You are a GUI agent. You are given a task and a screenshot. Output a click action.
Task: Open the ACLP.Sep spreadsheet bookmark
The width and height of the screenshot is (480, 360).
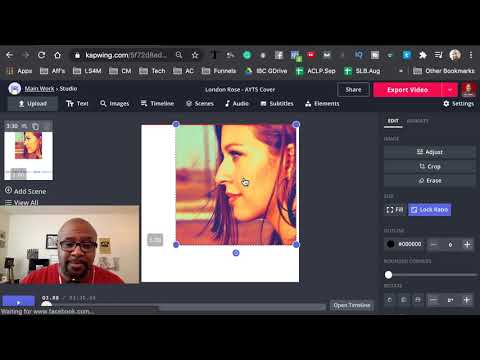click(x=316, y=71)
